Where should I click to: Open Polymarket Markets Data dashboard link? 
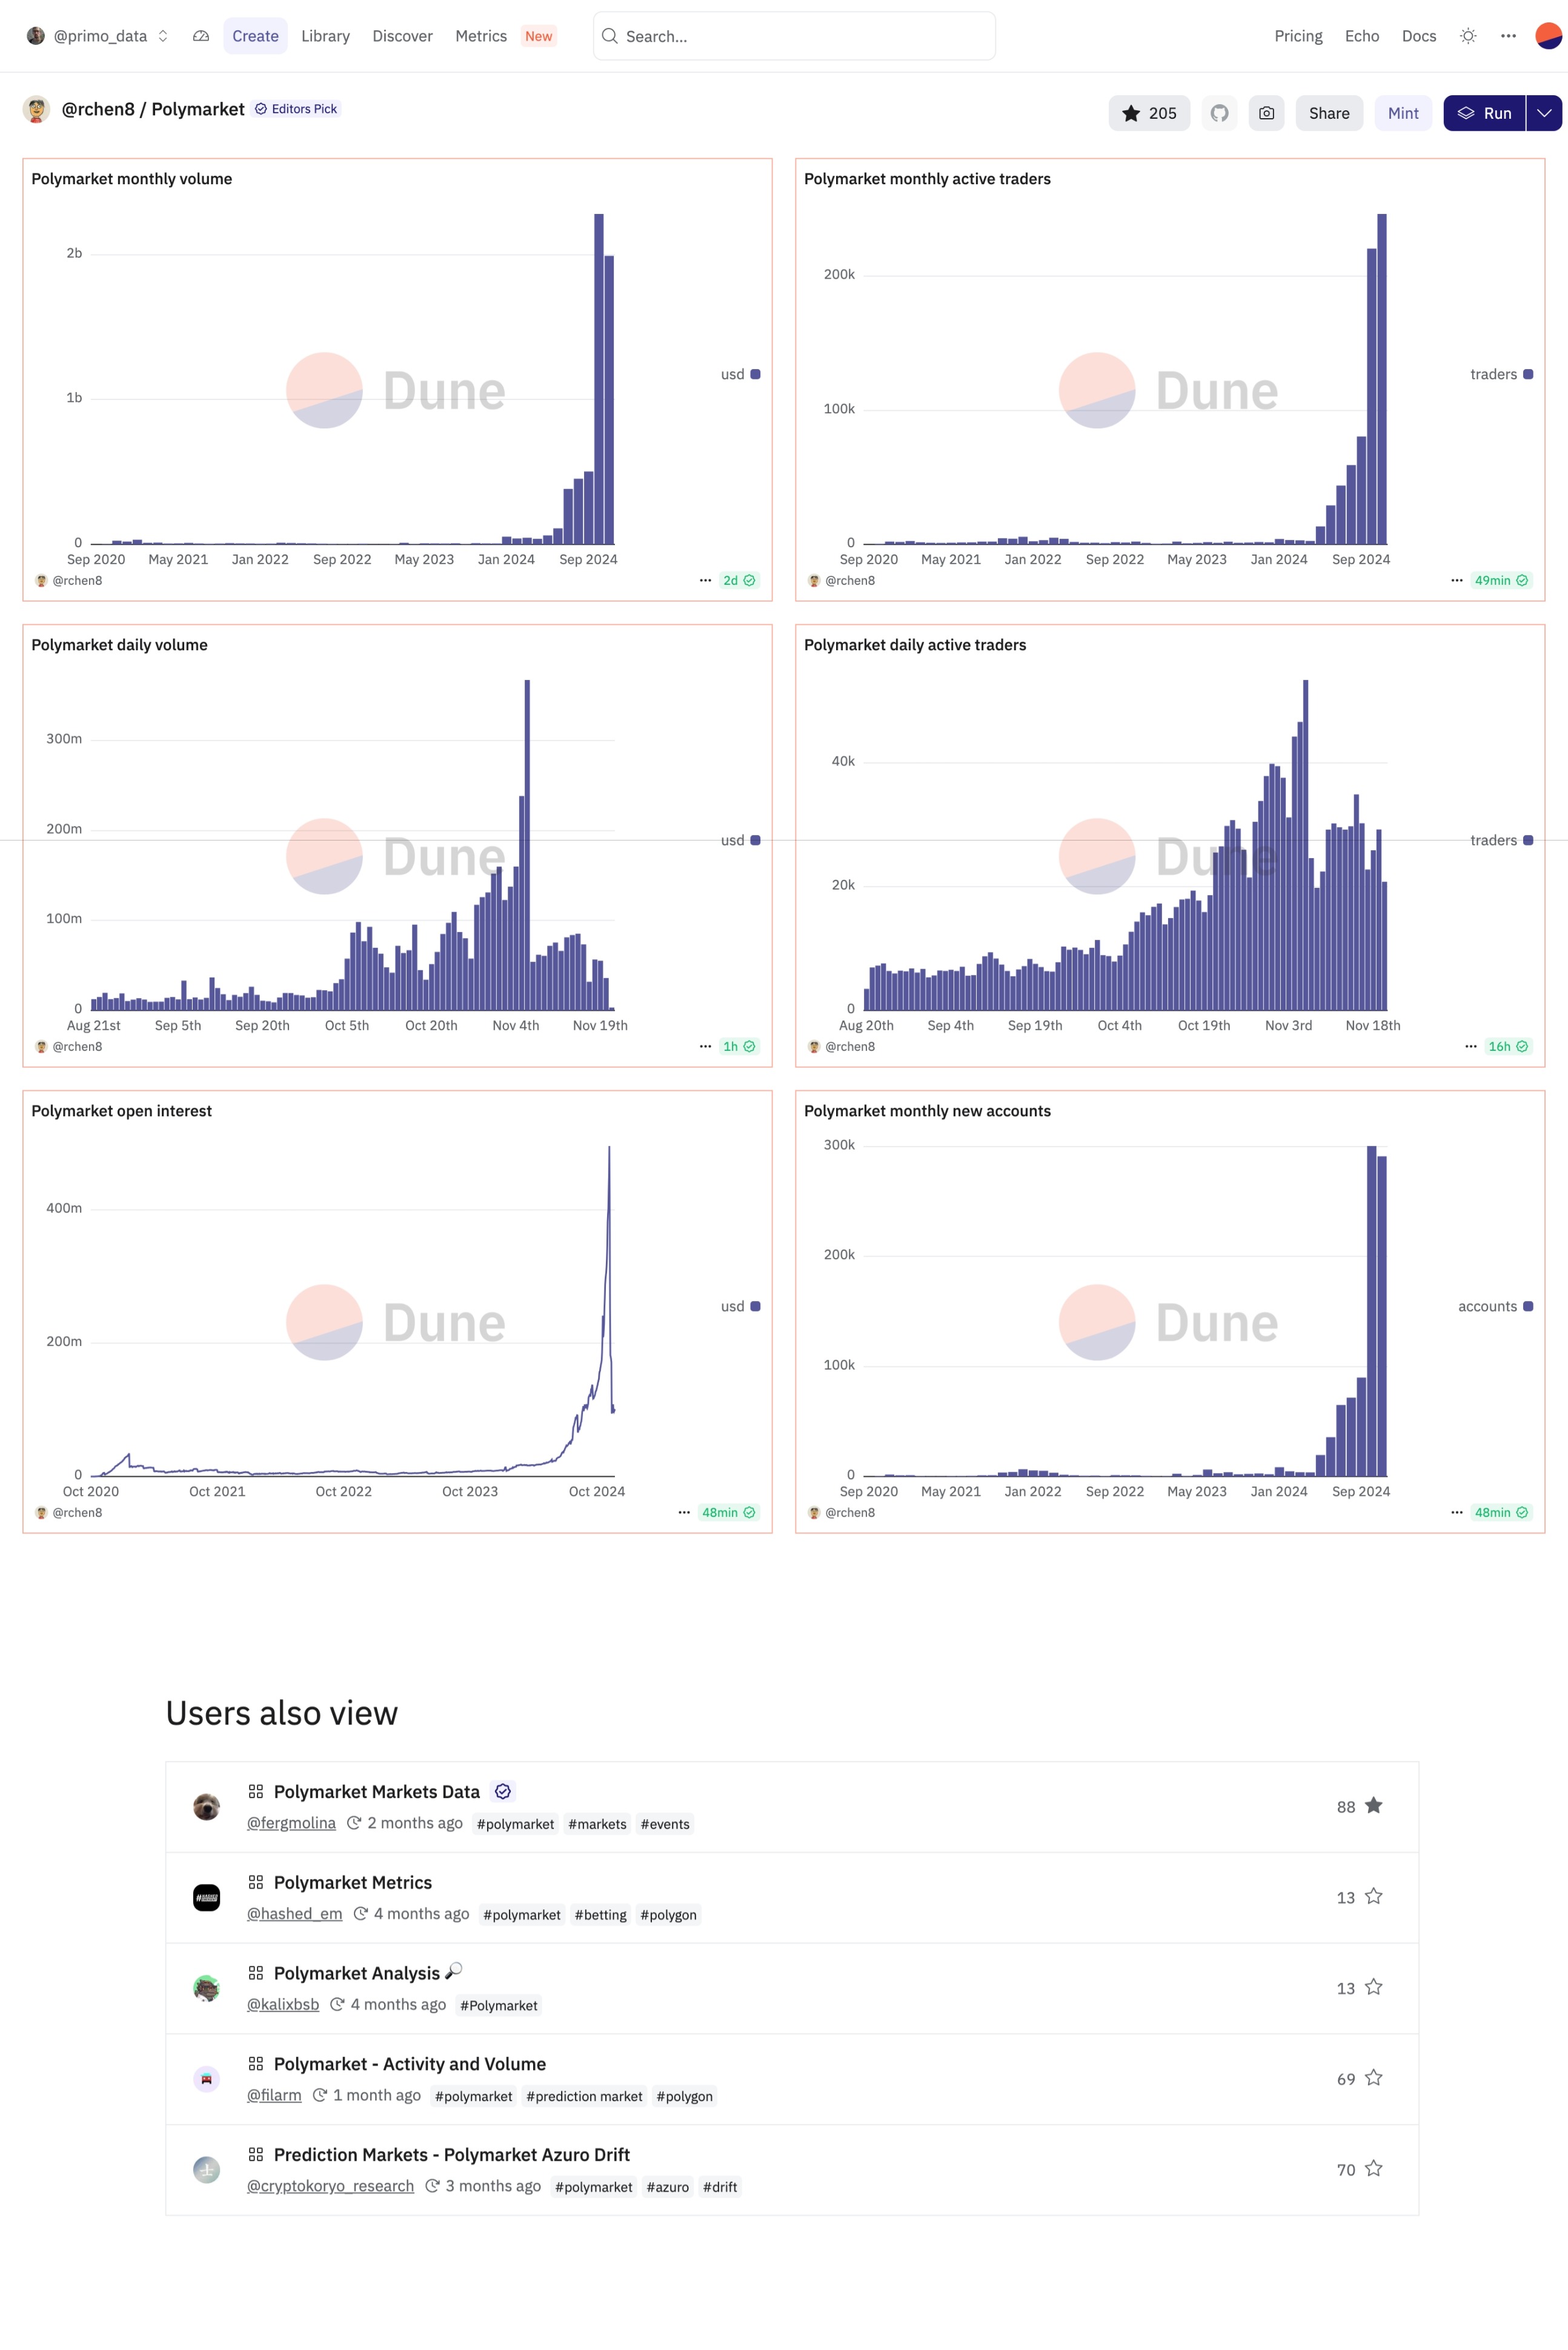(376, 1791)
